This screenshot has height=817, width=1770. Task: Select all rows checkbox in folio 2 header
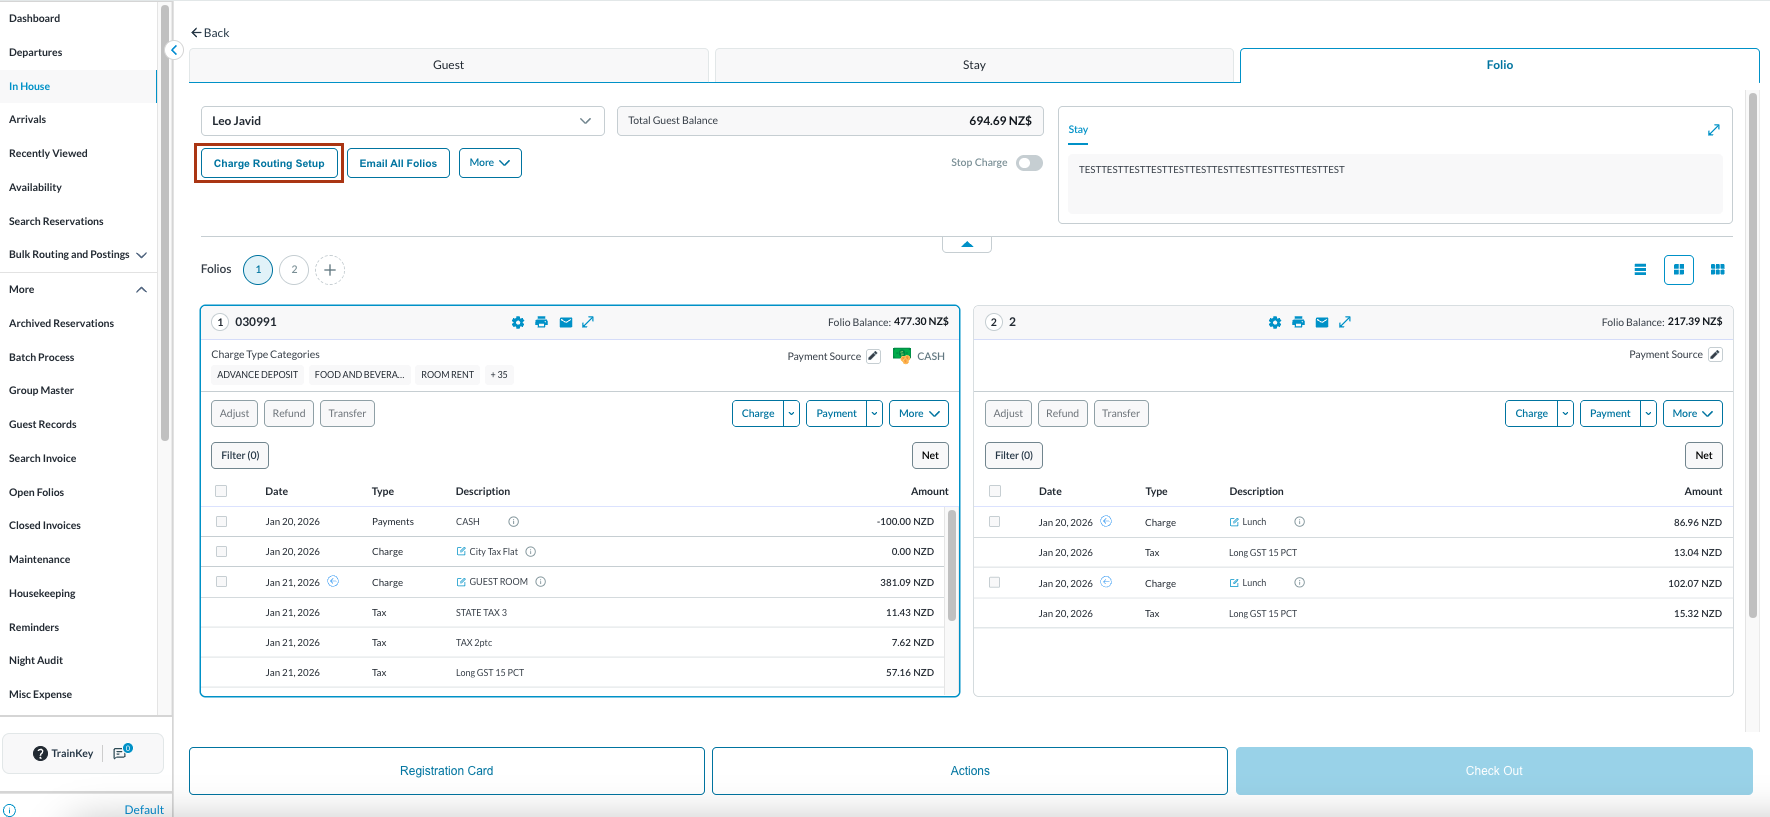[x=995, y=491]
